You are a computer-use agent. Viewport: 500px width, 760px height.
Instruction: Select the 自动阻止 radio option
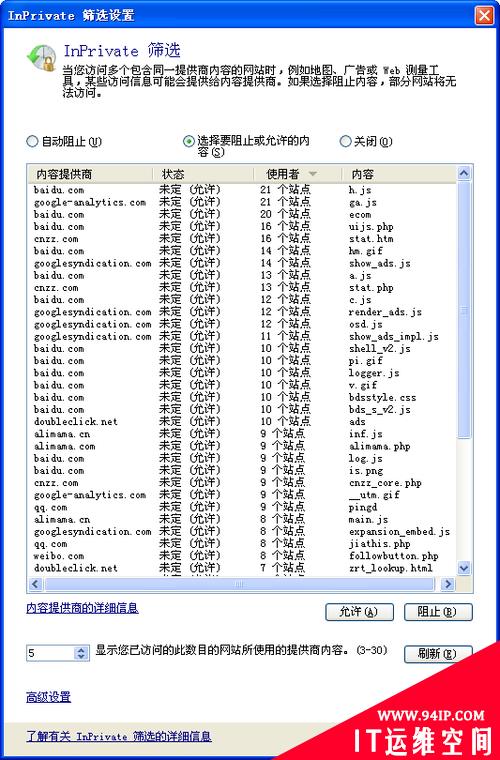point(32,142)
